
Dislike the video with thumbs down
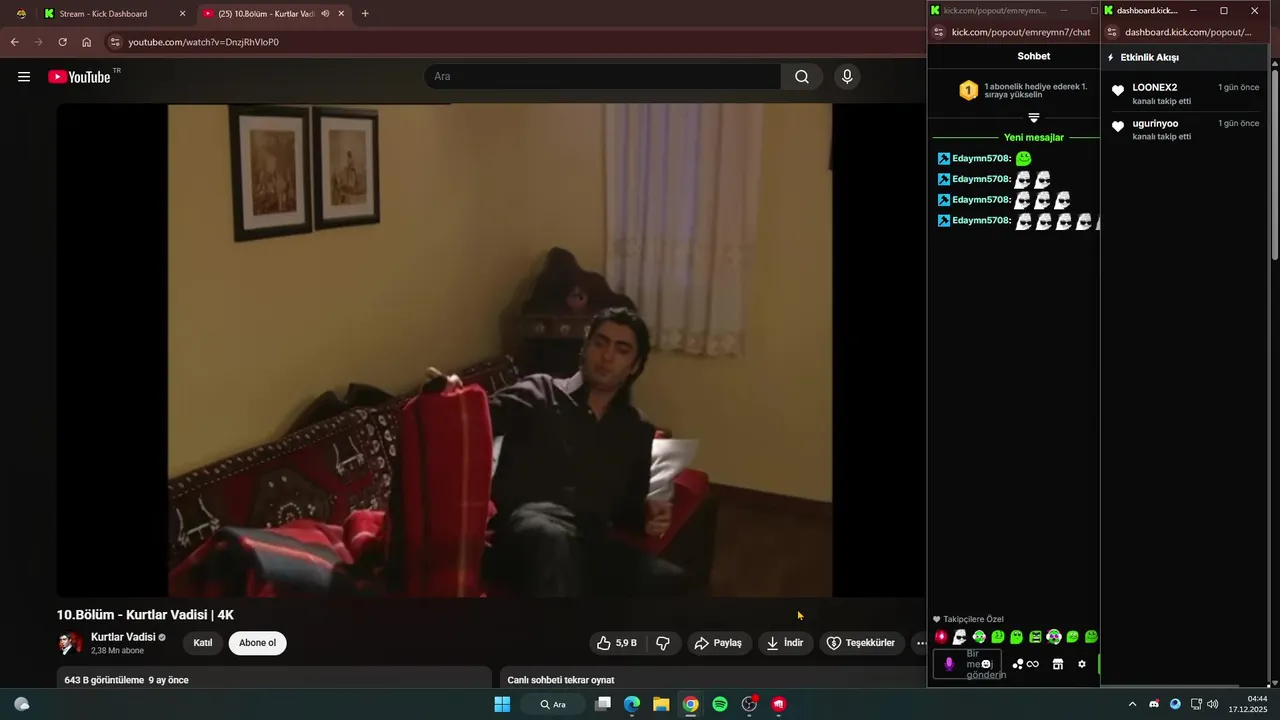pyautogui.click(x=663, y=643)
